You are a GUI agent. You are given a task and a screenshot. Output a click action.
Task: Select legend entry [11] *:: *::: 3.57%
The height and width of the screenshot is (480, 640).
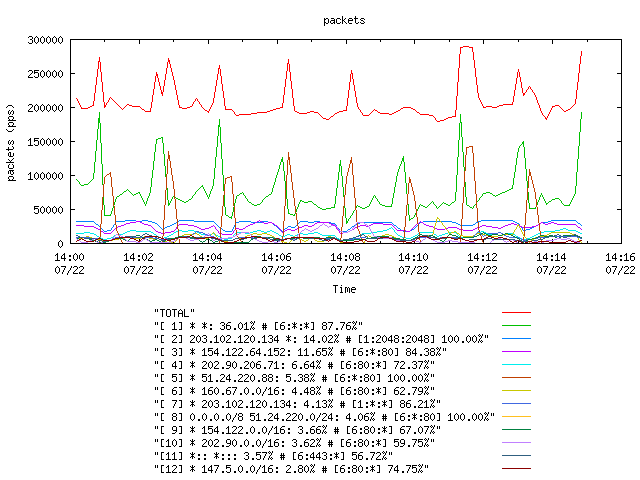tap(273, 456)
